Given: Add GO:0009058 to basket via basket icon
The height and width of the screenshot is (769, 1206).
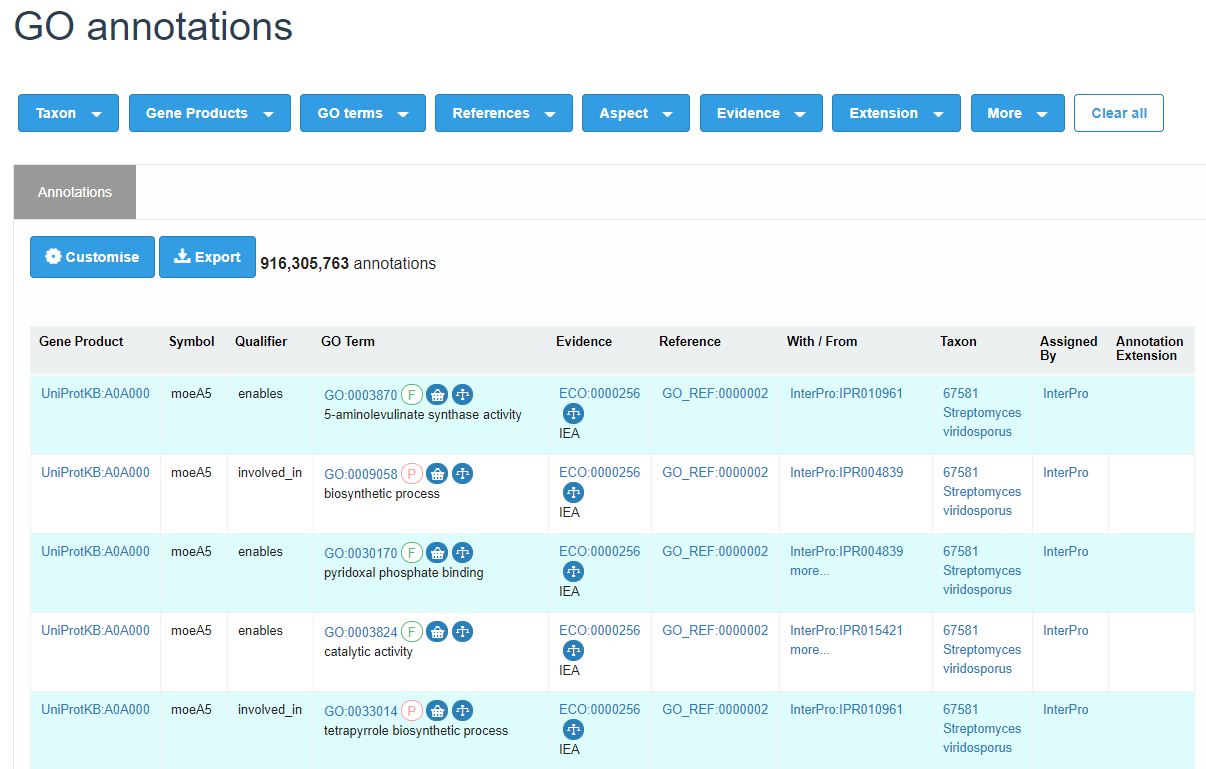Looking at the screenshot, I should (x=437, y=473).
